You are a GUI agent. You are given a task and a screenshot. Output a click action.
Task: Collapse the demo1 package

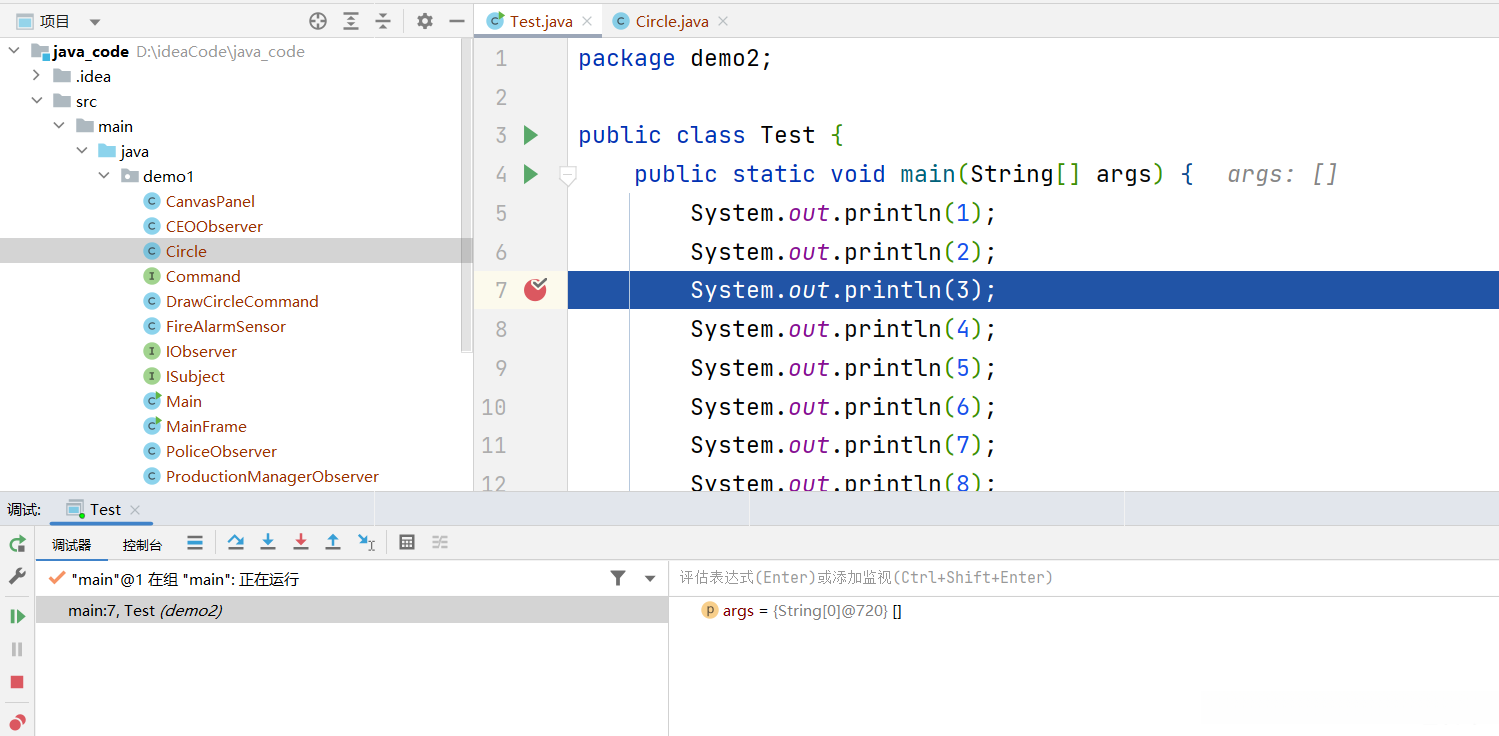[x=104, y=176]
